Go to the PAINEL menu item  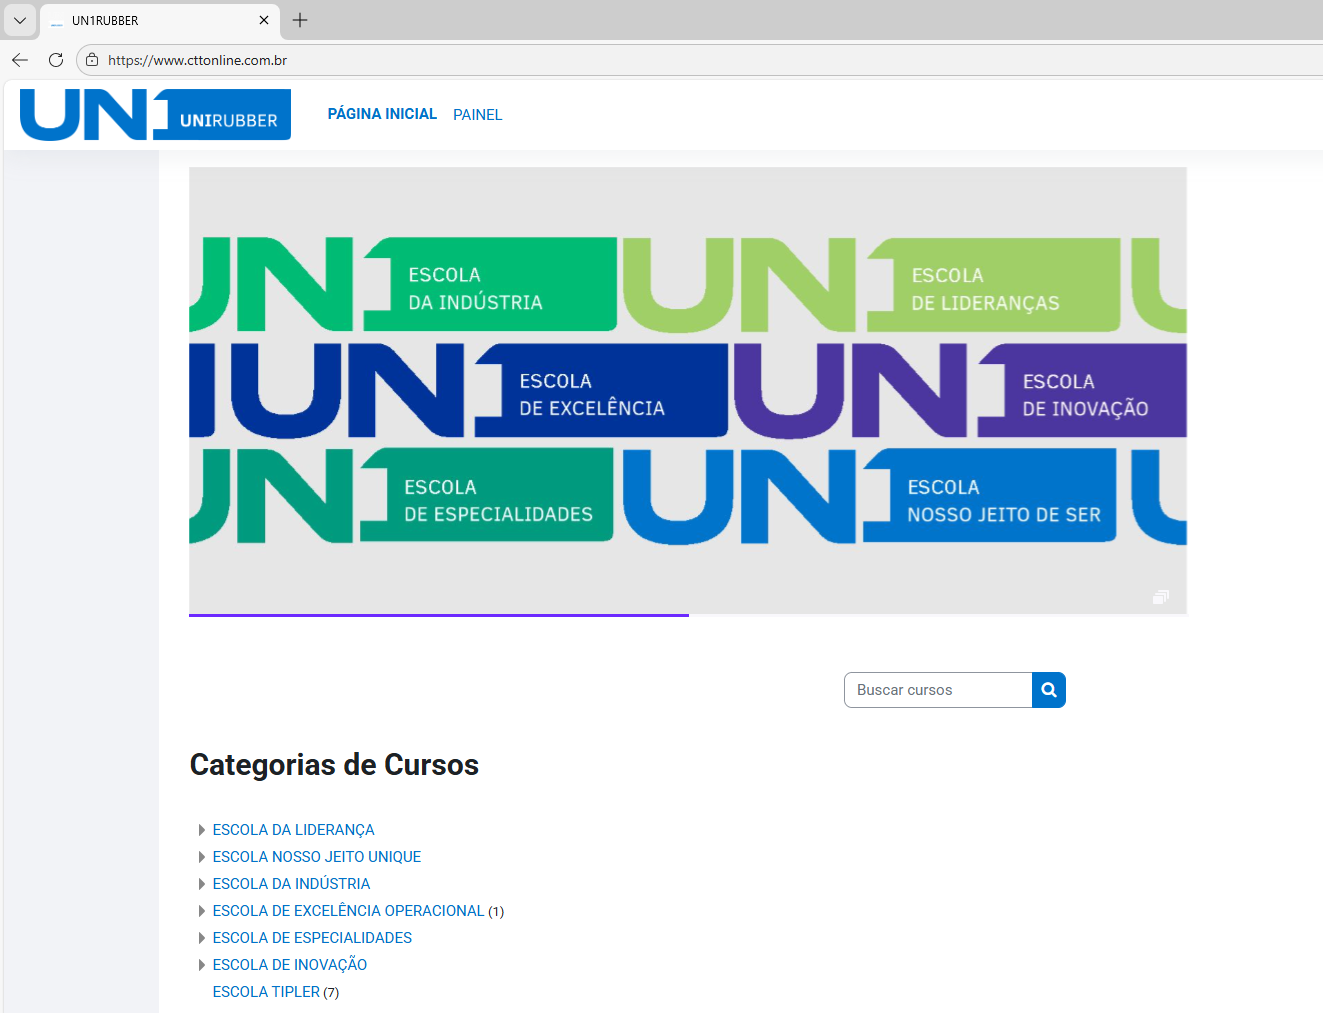(x=477, y=115)
